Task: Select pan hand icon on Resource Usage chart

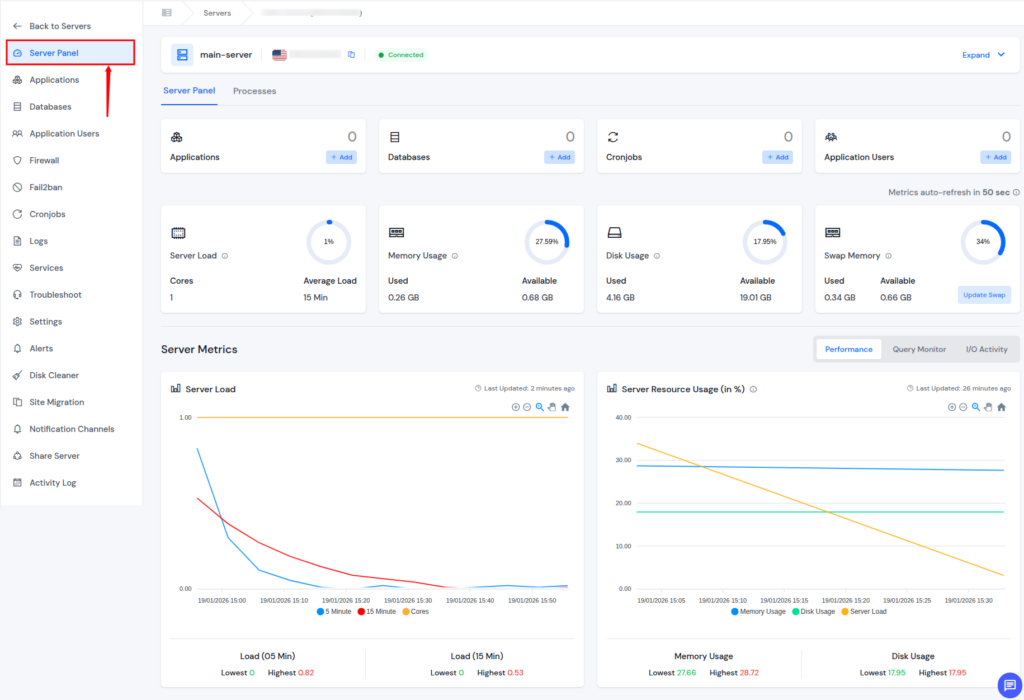Action: pos(988,407)
